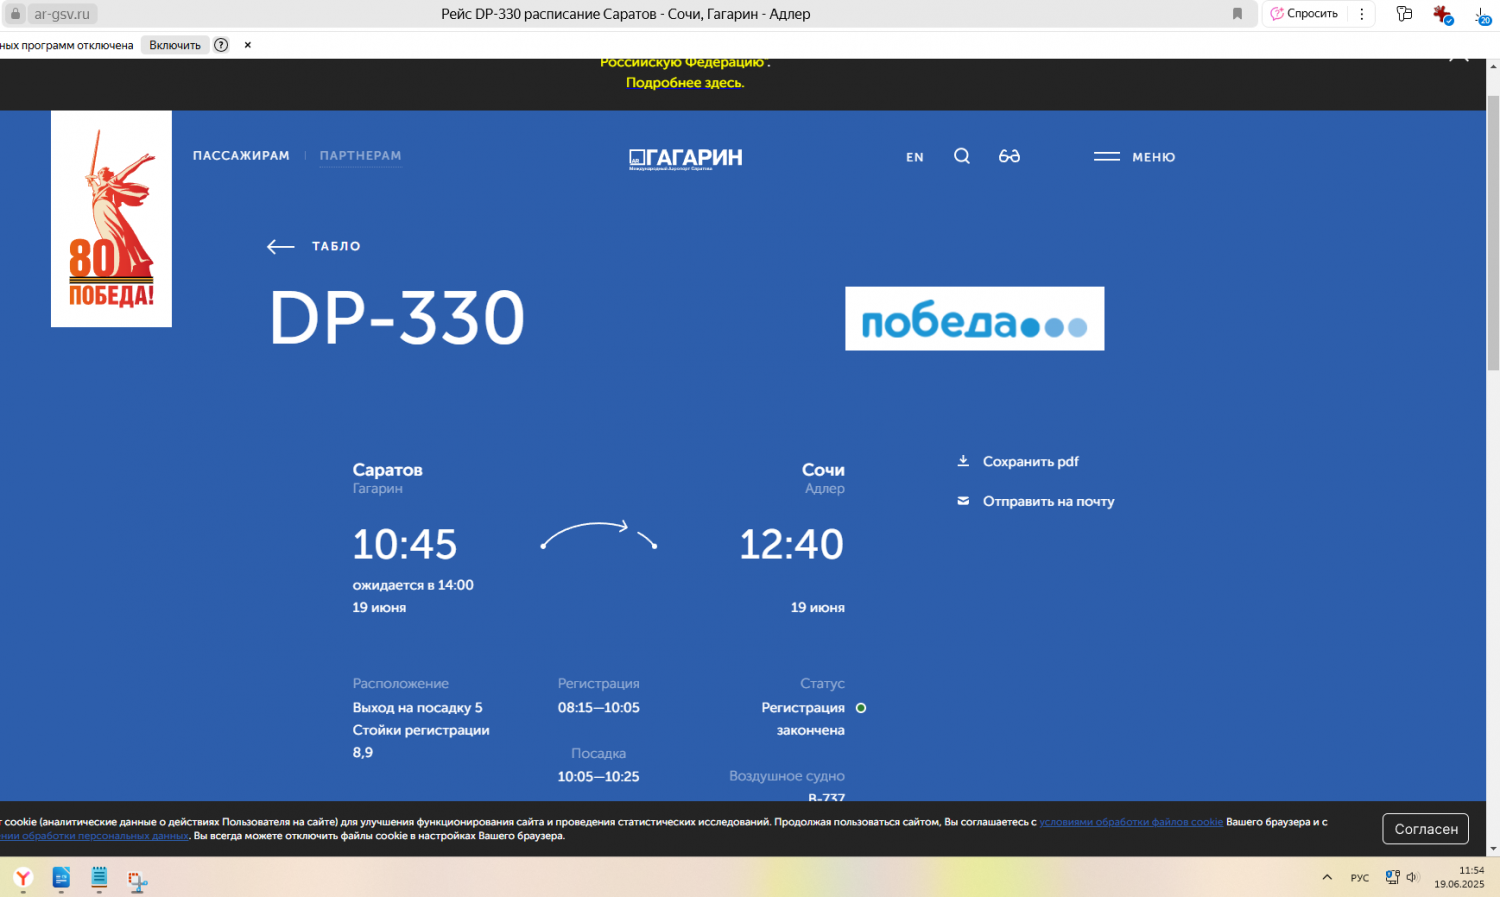Viewport: 1500px width, 897px height.
Task: Click the Спросить assistant button
Action: (1304, 14)
